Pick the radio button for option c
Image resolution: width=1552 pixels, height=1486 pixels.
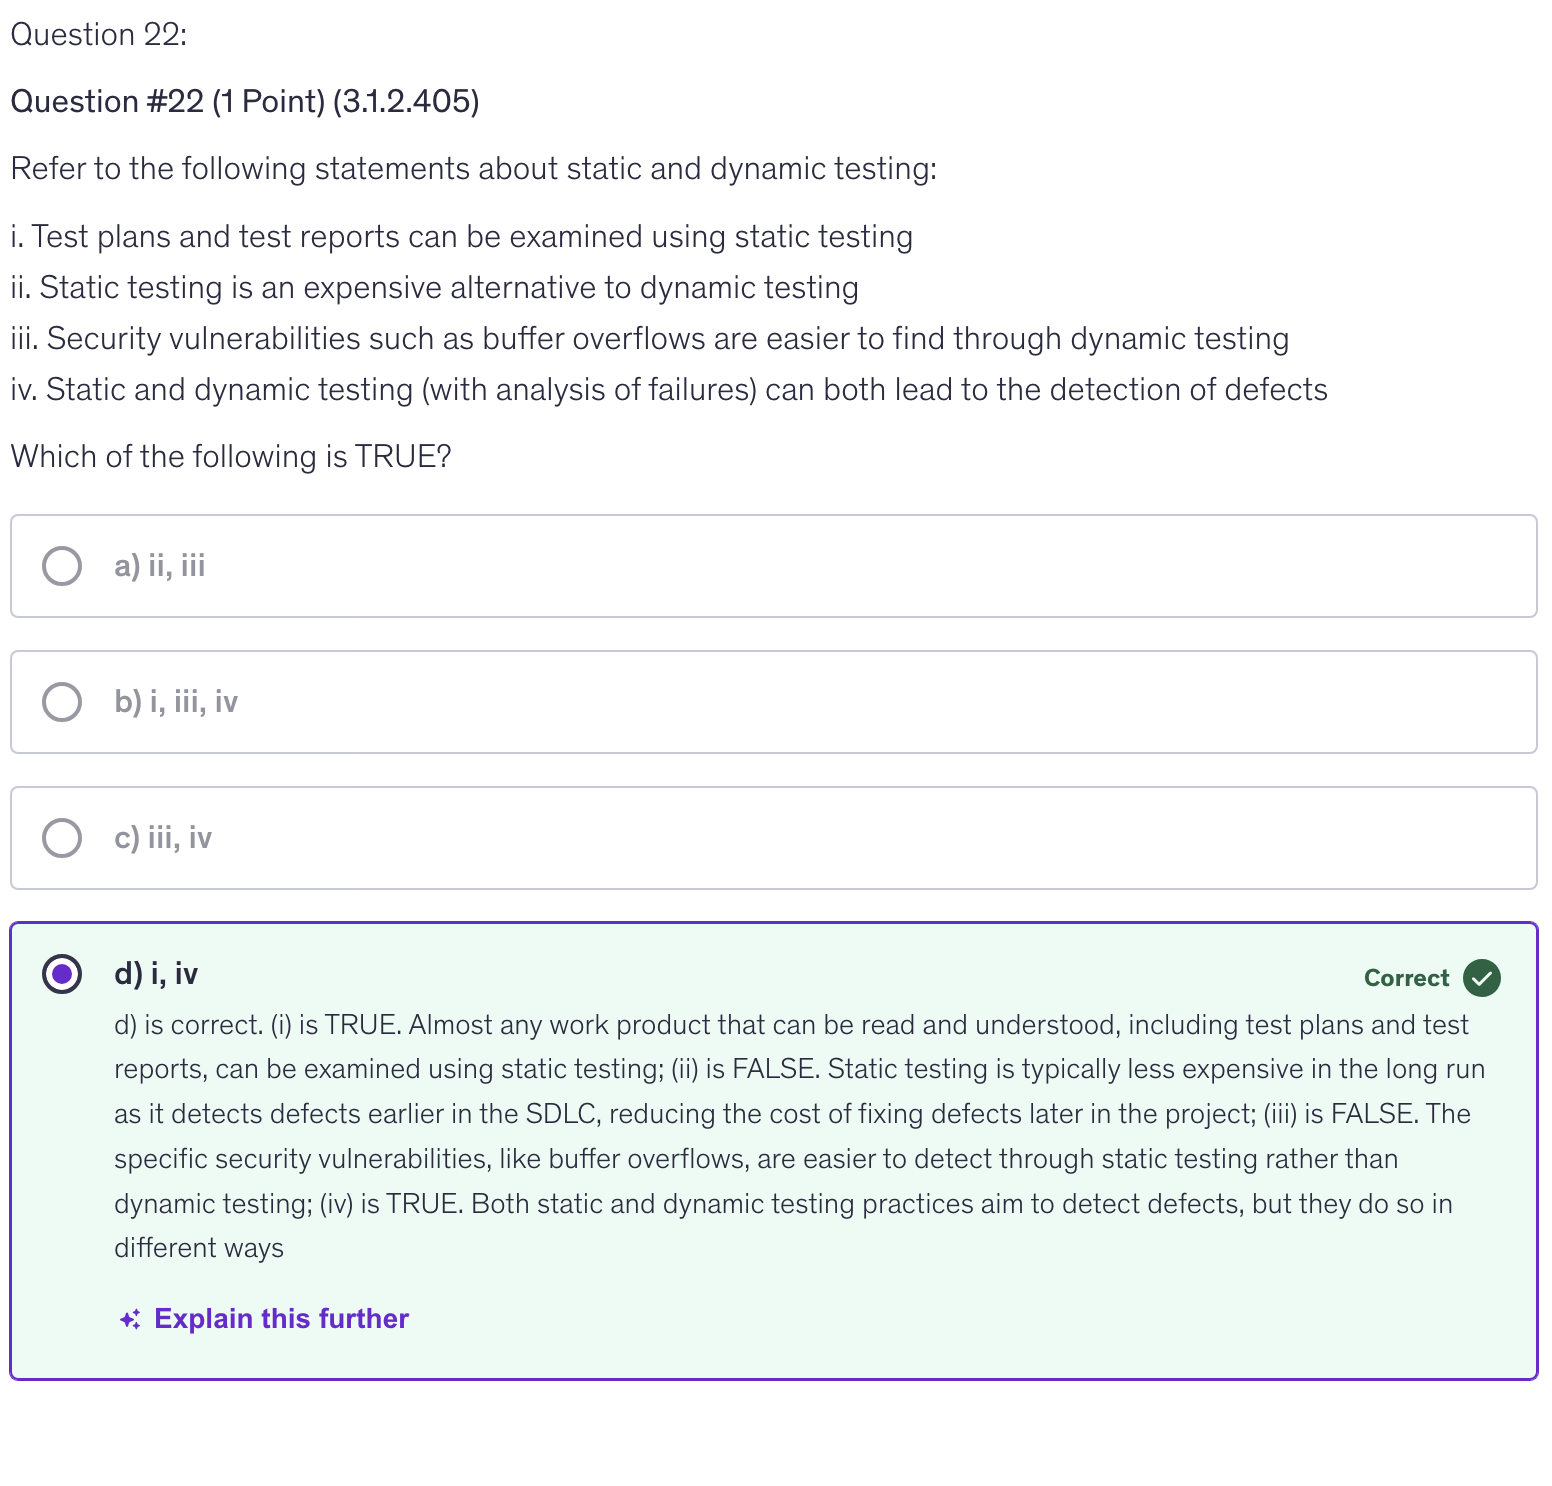pos(62,838)
